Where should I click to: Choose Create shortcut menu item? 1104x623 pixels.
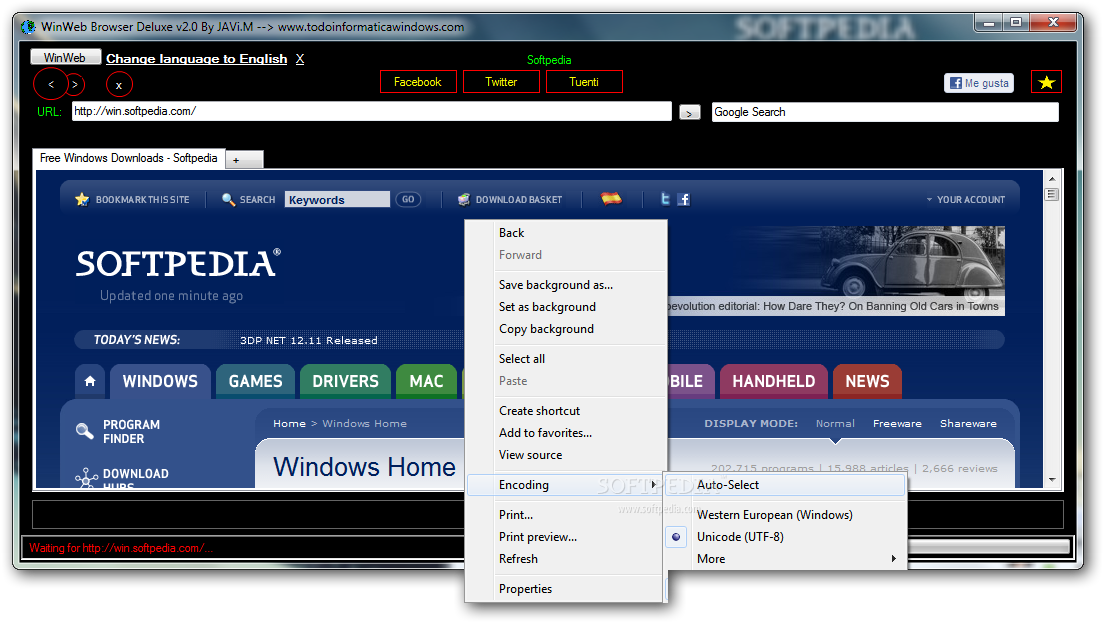[565, 410]
